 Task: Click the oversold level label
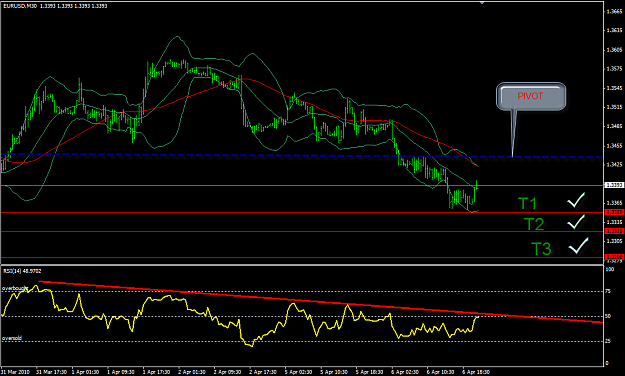tap(12, 338)
